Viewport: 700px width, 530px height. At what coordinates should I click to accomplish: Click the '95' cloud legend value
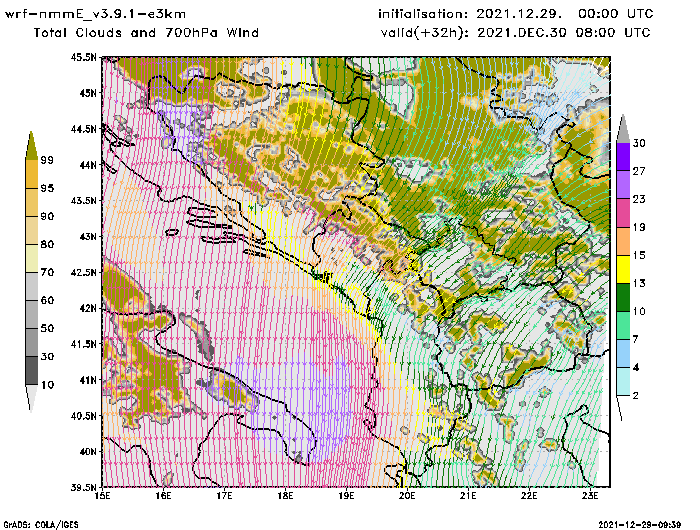click(47, 188)
